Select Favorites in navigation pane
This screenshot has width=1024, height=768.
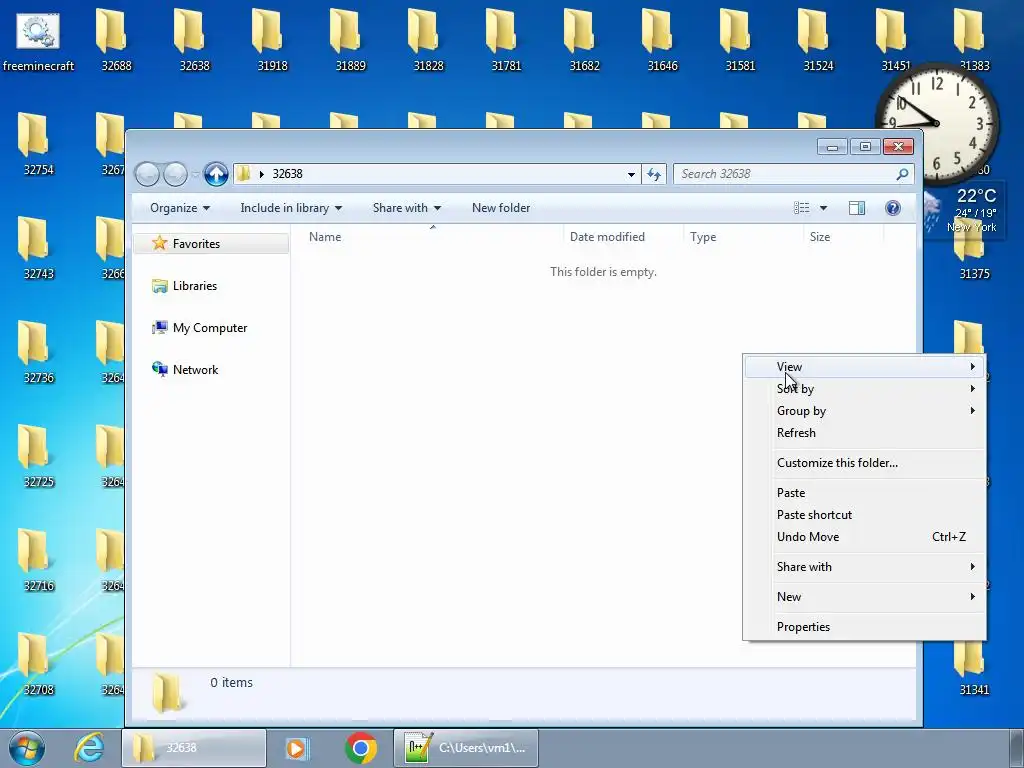click(x=210, y=244)
